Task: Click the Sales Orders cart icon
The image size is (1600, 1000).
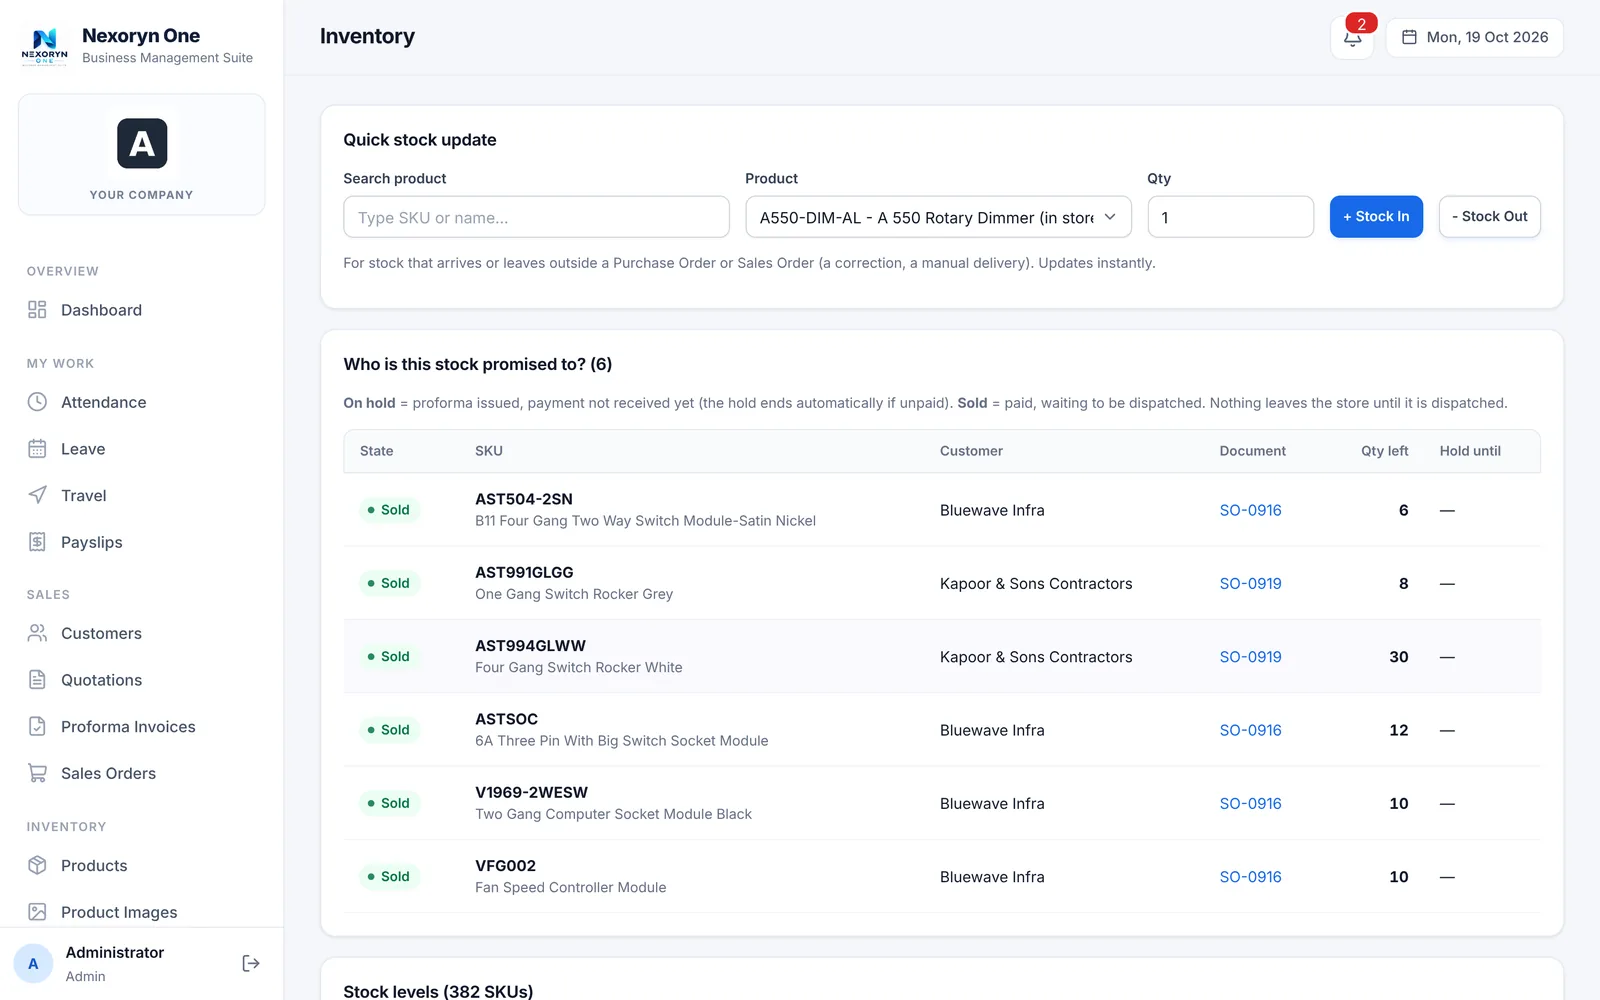Action: (37, 773)
